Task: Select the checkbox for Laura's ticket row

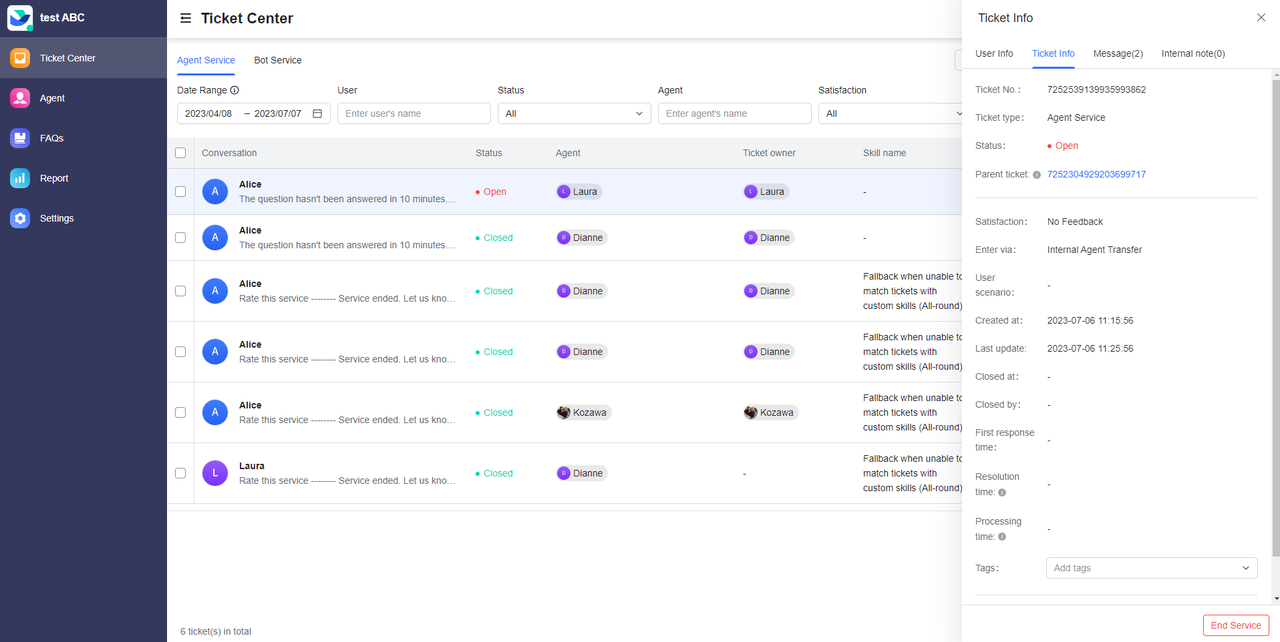Action: pos(180,473)
